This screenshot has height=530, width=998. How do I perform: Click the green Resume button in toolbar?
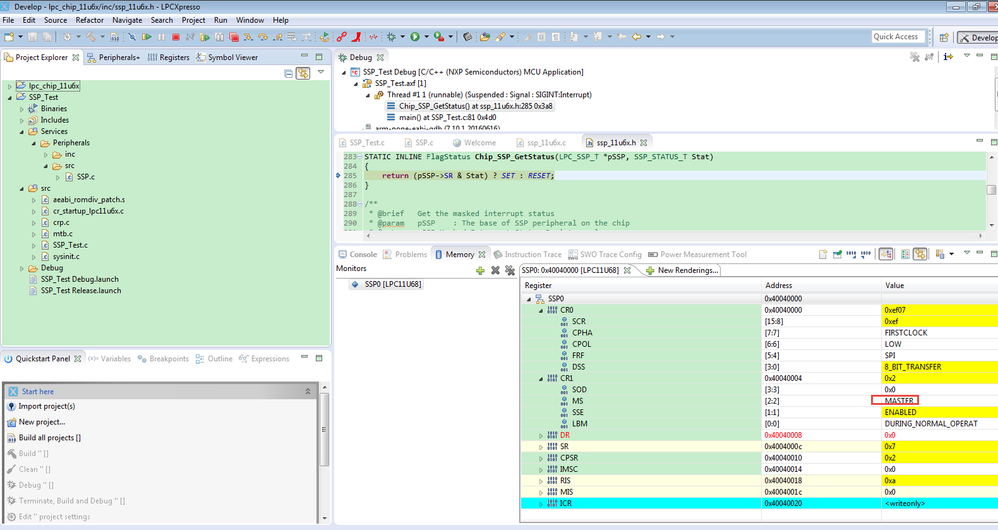click(146, 37)
